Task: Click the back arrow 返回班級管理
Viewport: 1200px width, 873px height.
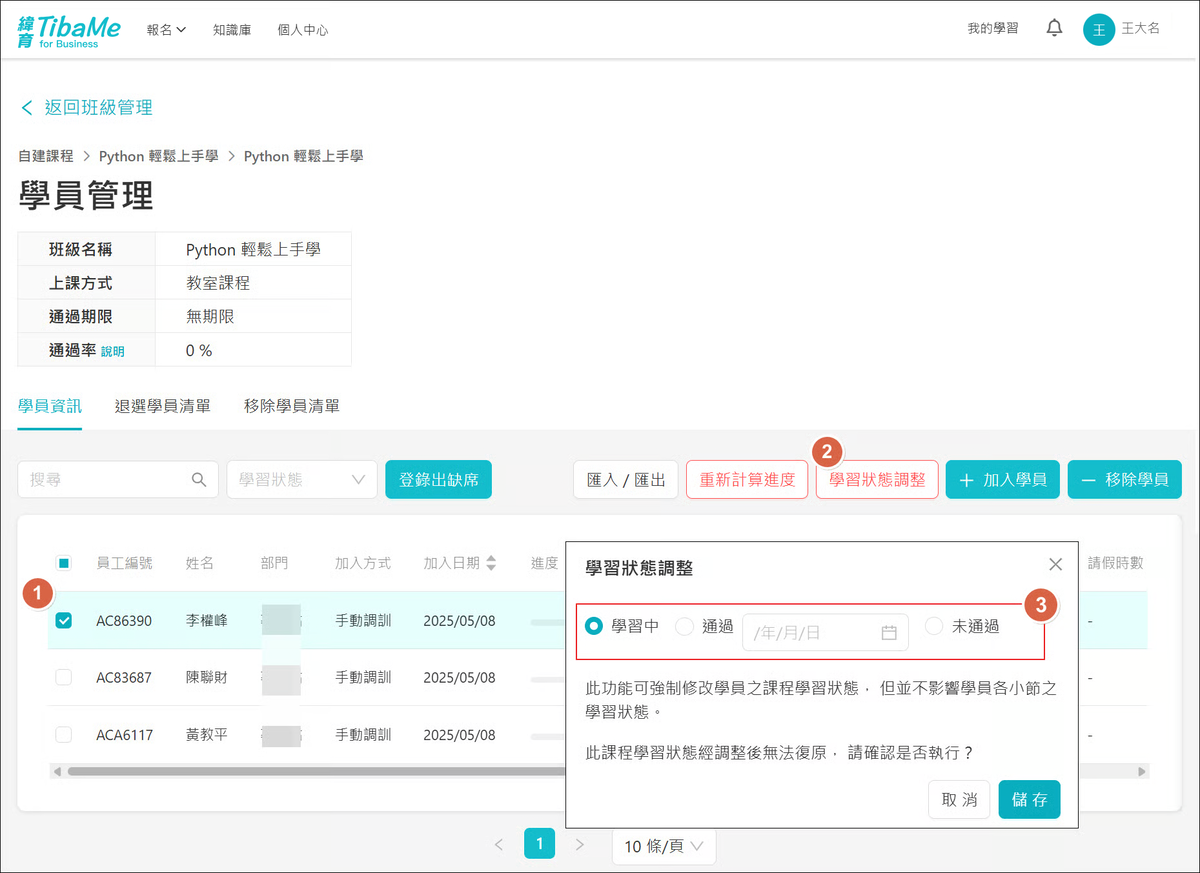Action: (27, 108)
